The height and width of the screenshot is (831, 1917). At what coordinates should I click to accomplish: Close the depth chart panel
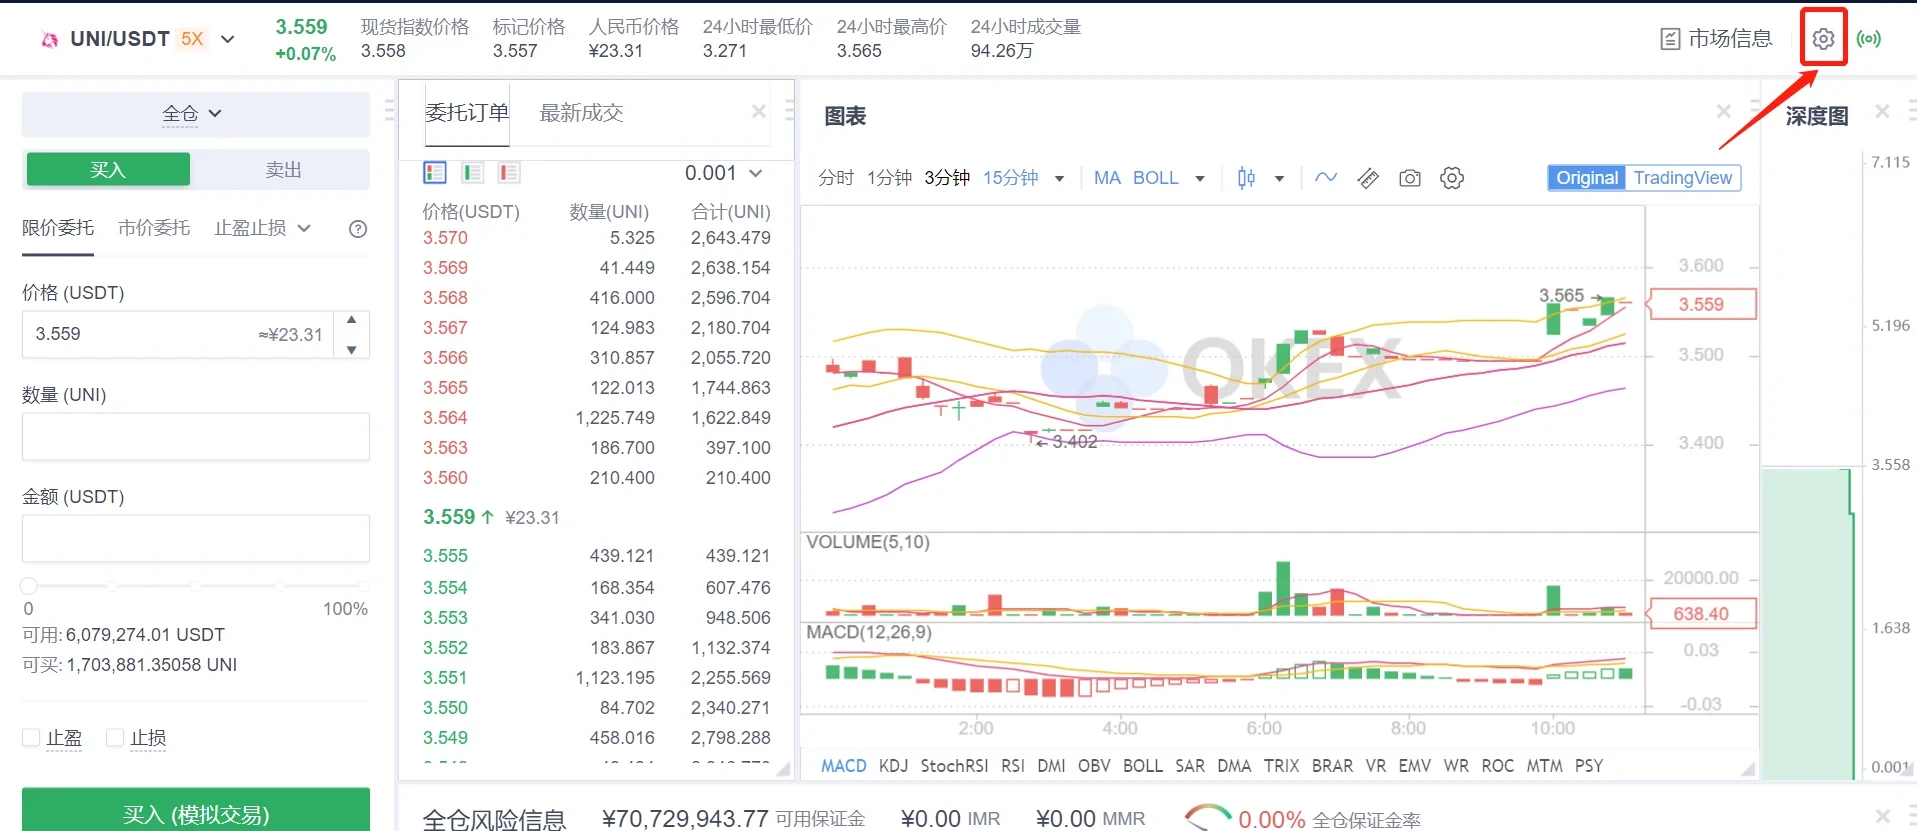click(x=1883, y=111)
